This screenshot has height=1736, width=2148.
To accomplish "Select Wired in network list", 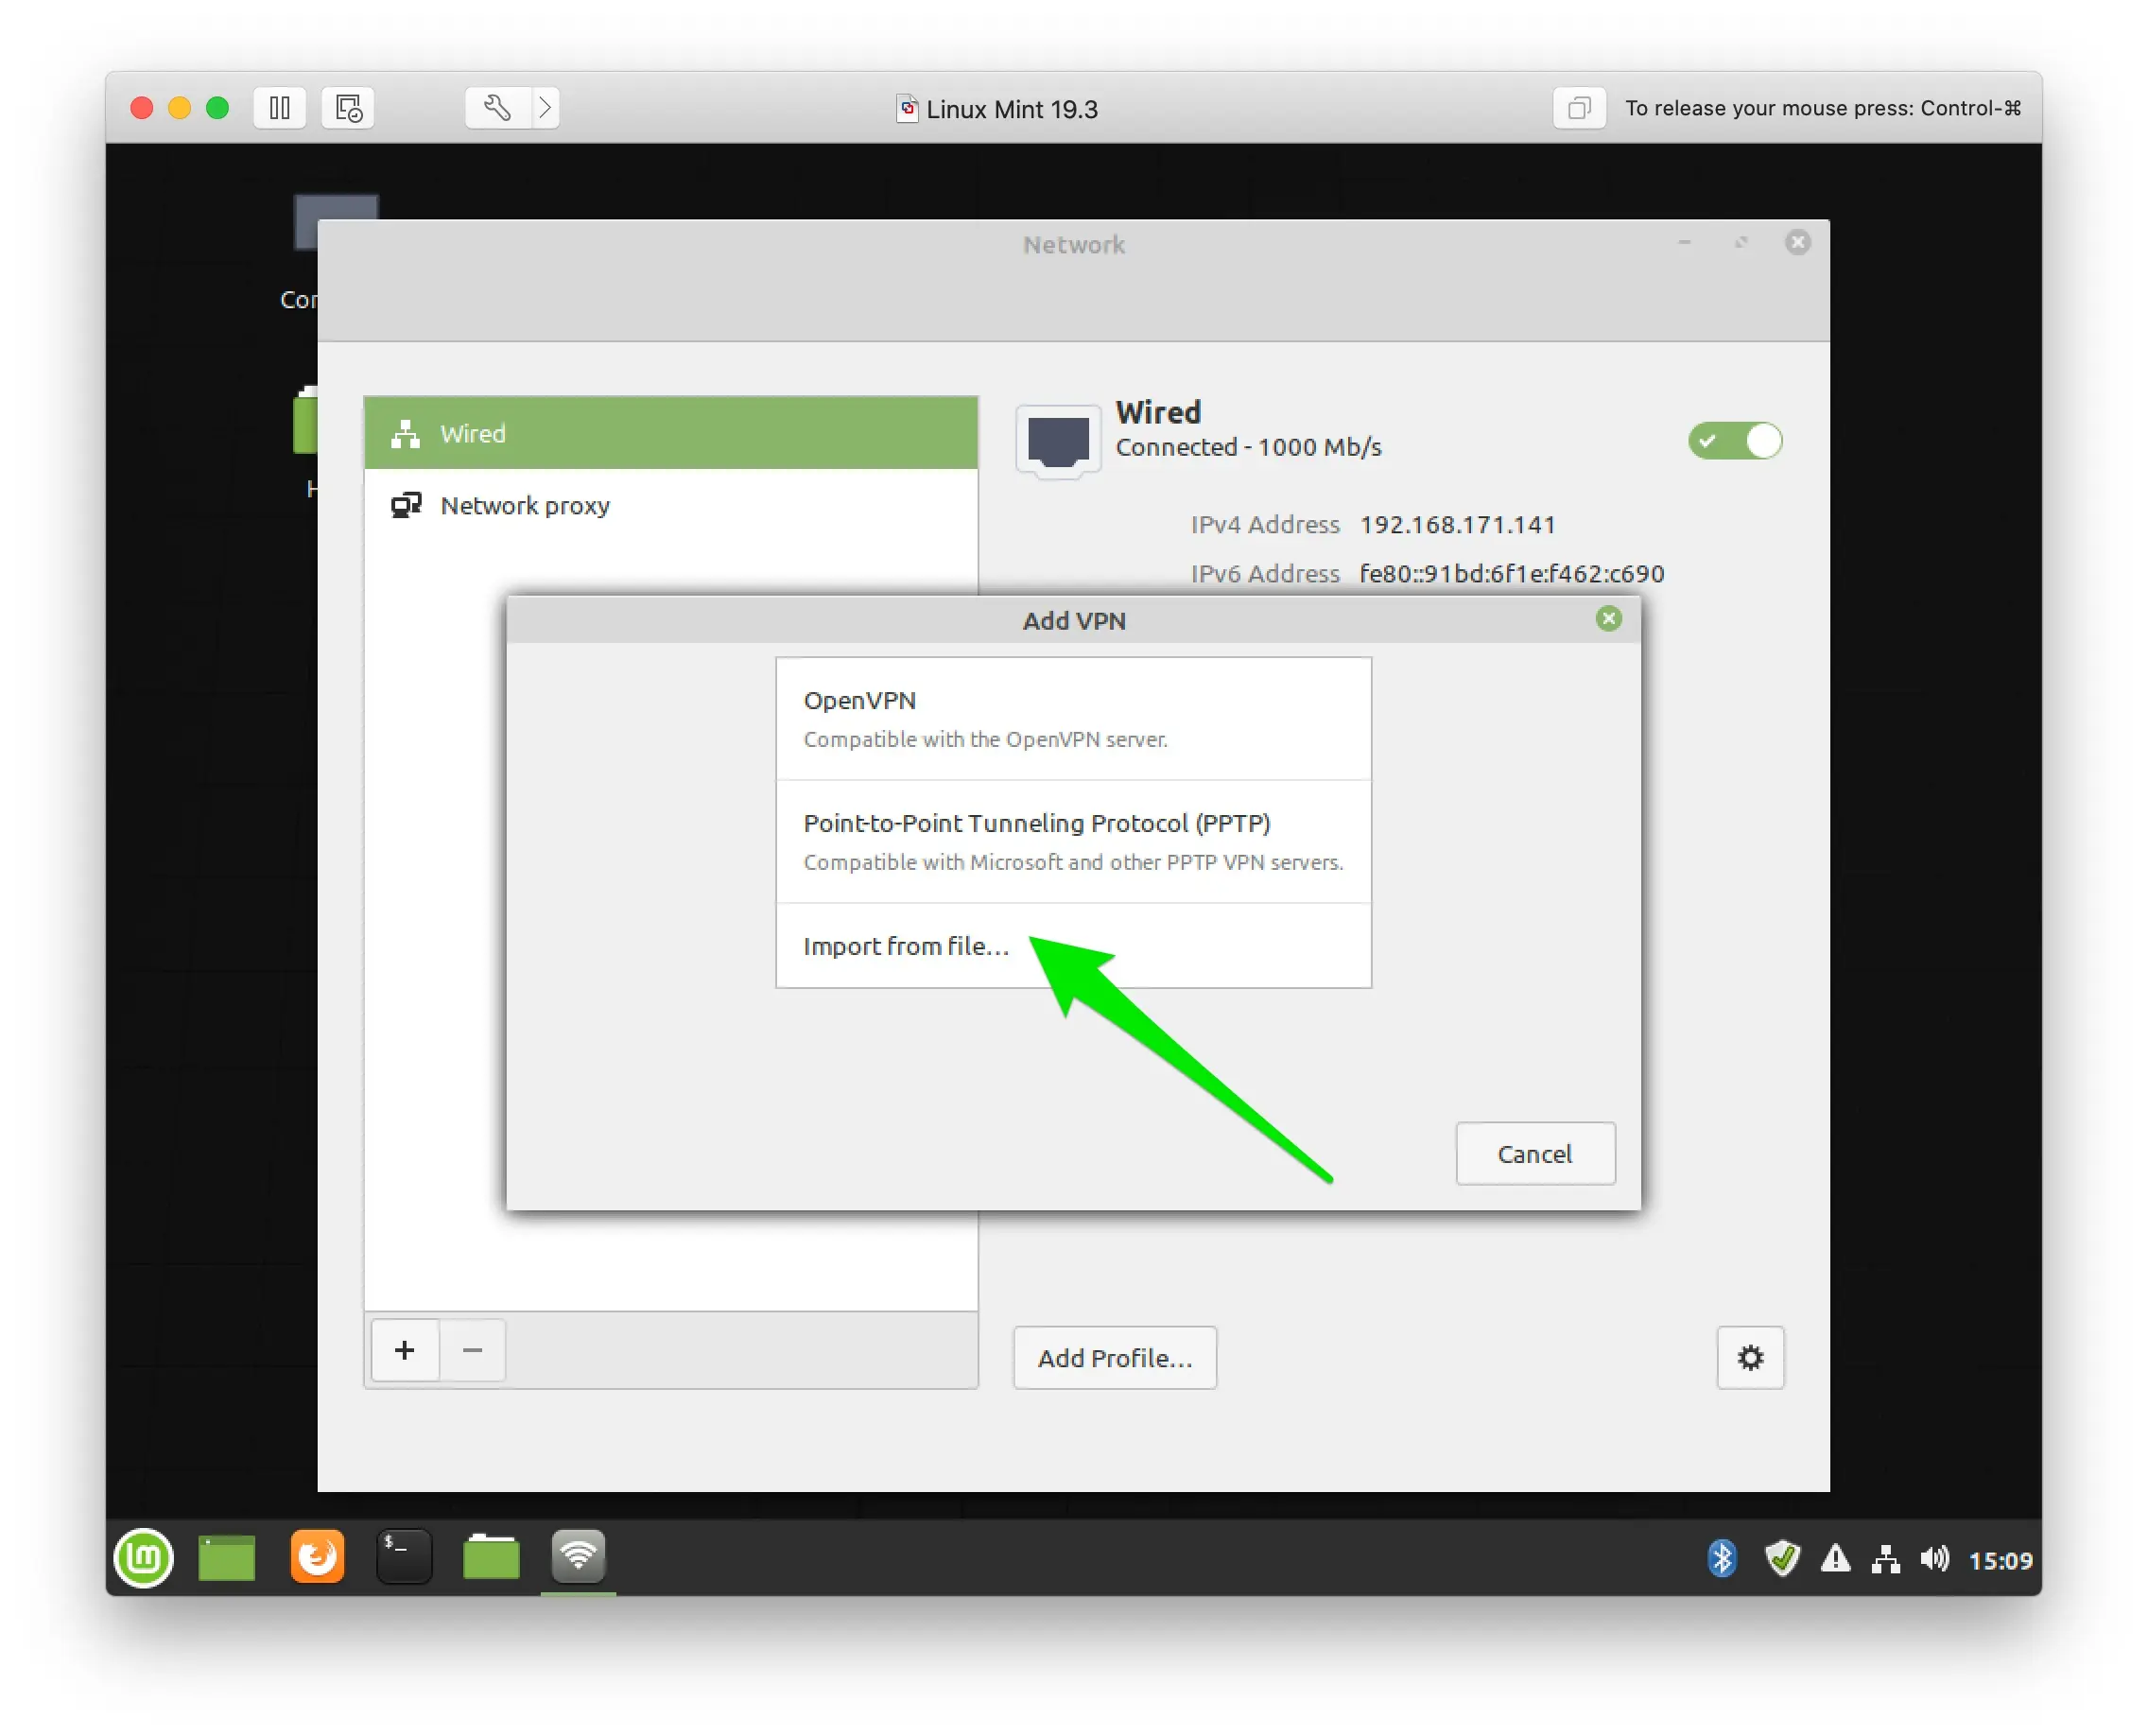I will [670, 433].
